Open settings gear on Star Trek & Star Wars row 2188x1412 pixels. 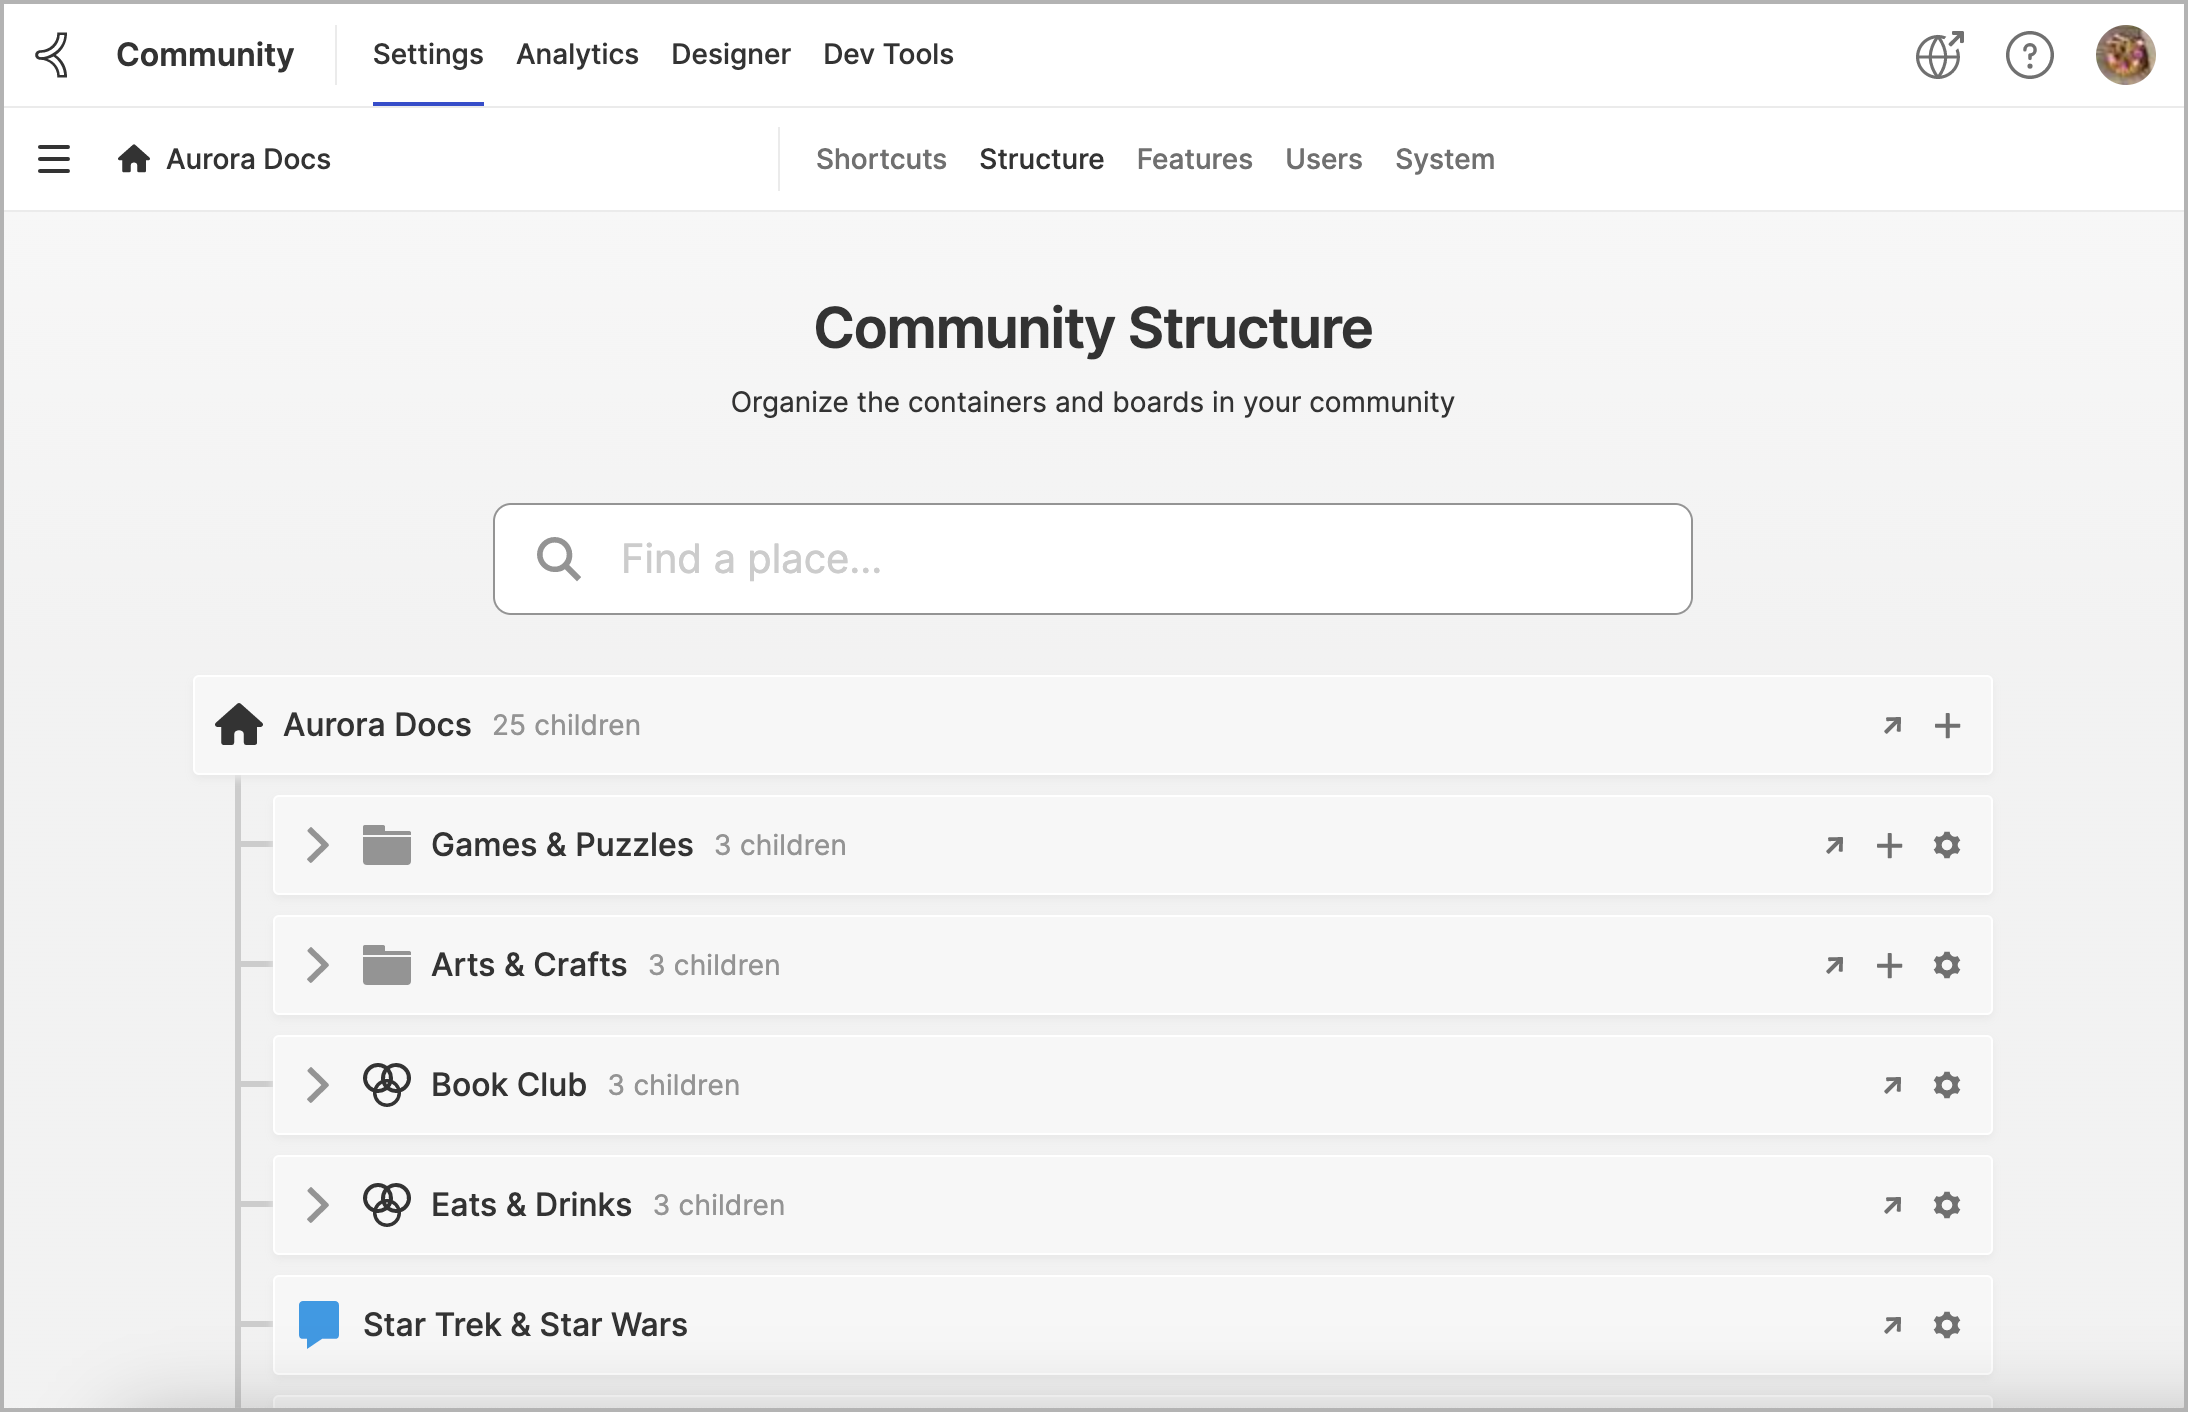[1947, 1323]
